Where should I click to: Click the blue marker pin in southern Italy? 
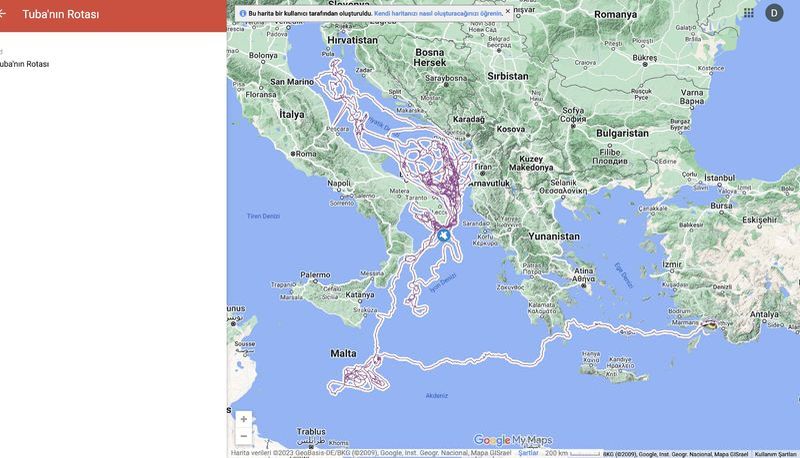pyautogui.click(x=443, y=235)
